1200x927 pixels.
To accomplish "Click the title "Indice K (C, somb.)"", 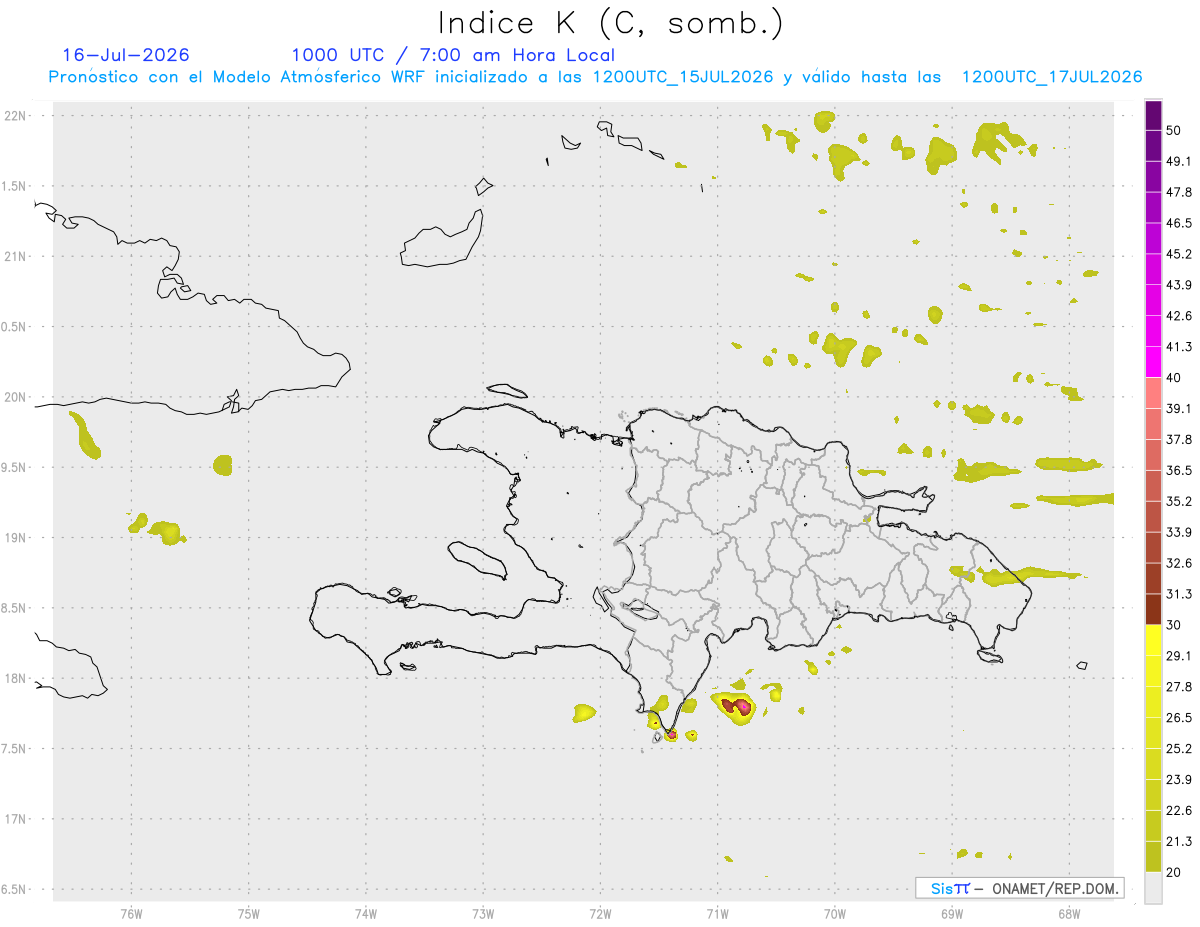I will tap(610, 23).
